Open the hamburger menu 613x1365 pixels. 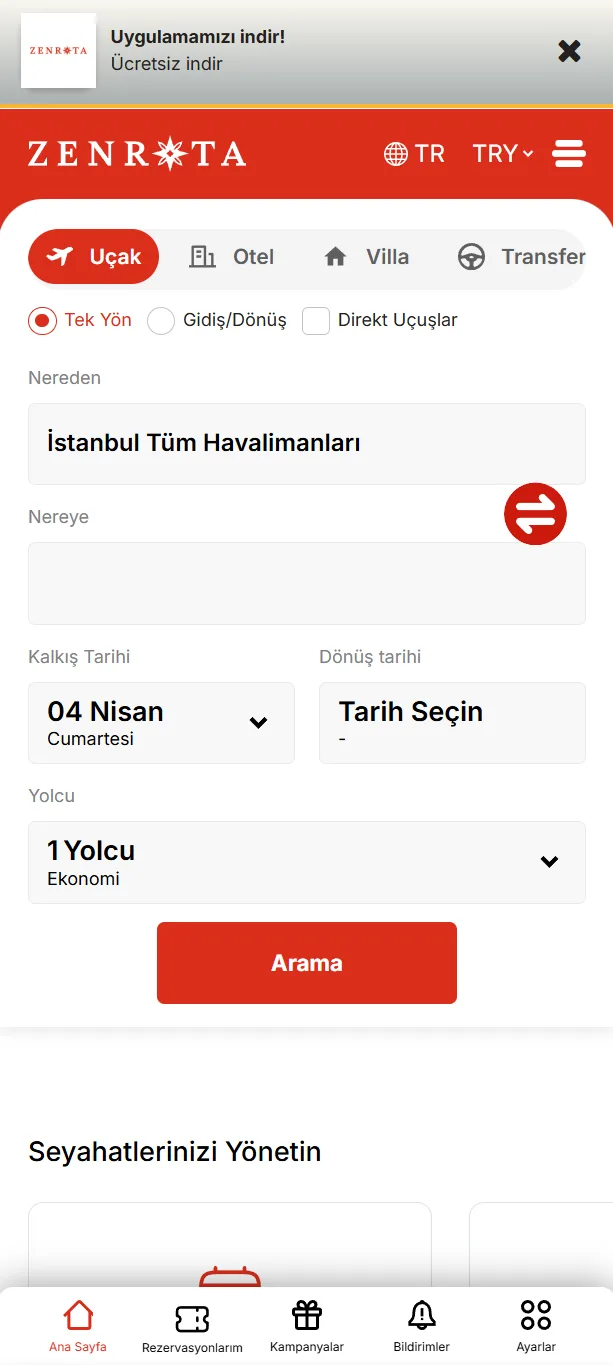tap(569, 153)
